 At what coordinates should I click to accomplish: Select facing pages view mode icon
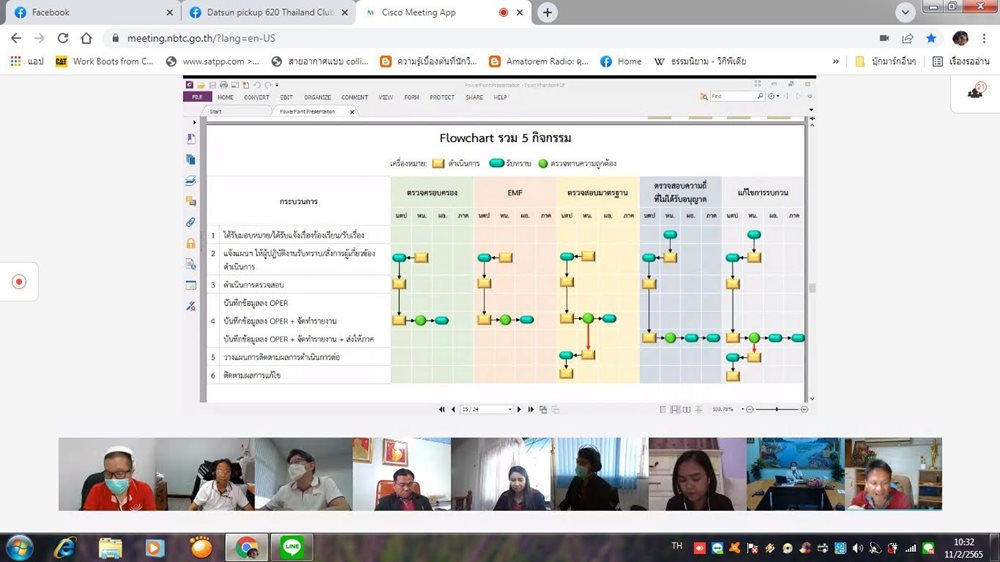tap(687, 410)
